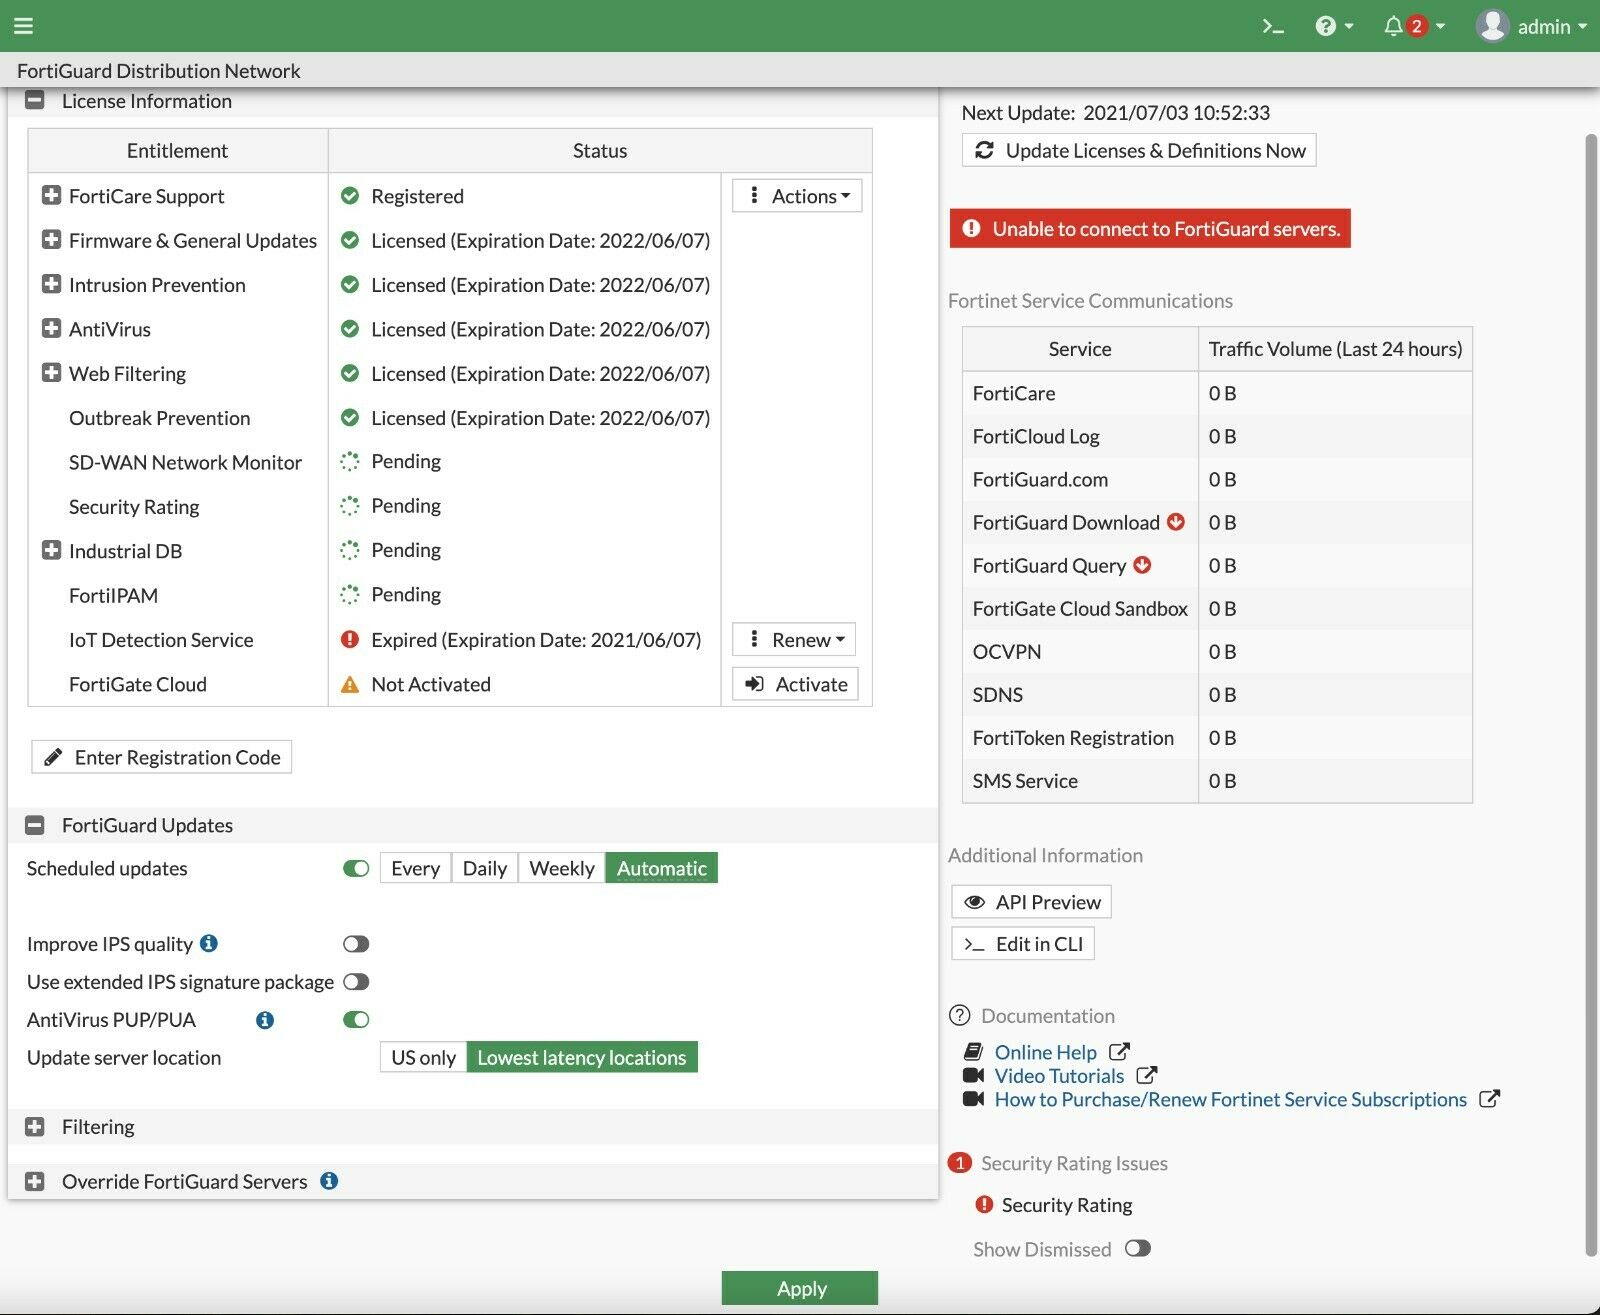Toggle Scheduled updates switch
This screenshot has width=1600, height=1315.
[356, 868]
